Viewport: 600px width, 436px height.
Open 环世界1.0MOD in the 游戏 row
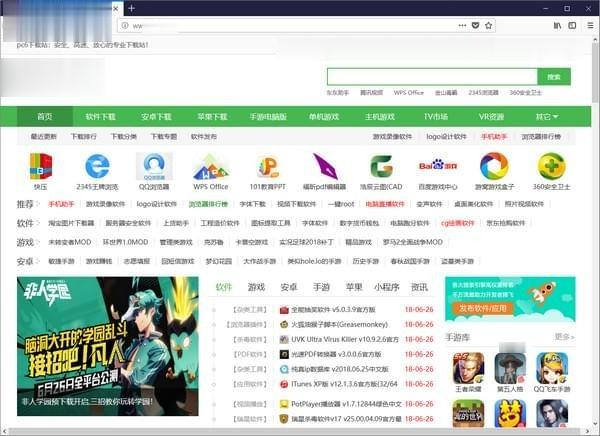(126, 242)
